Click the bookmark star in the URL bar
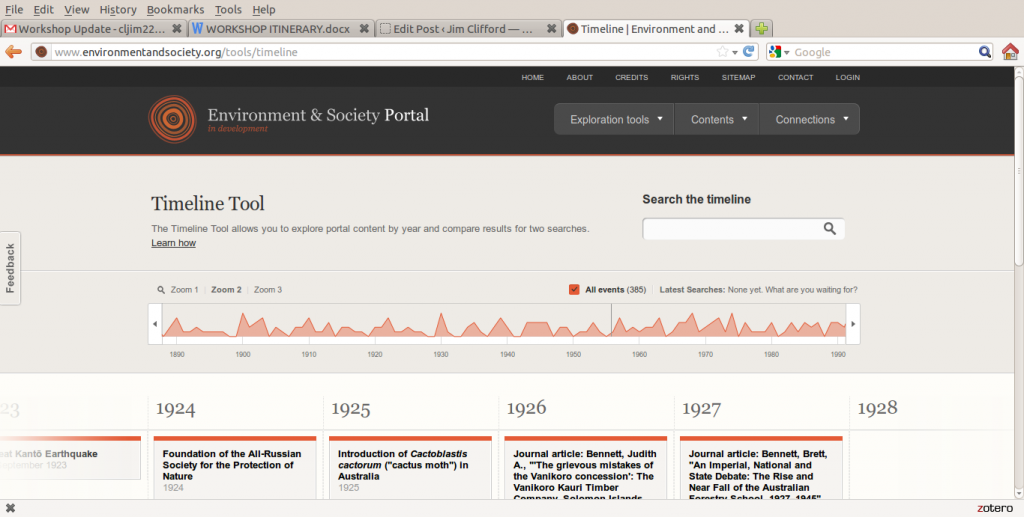Screen dimensions: 1024x517 coord(722,52)
